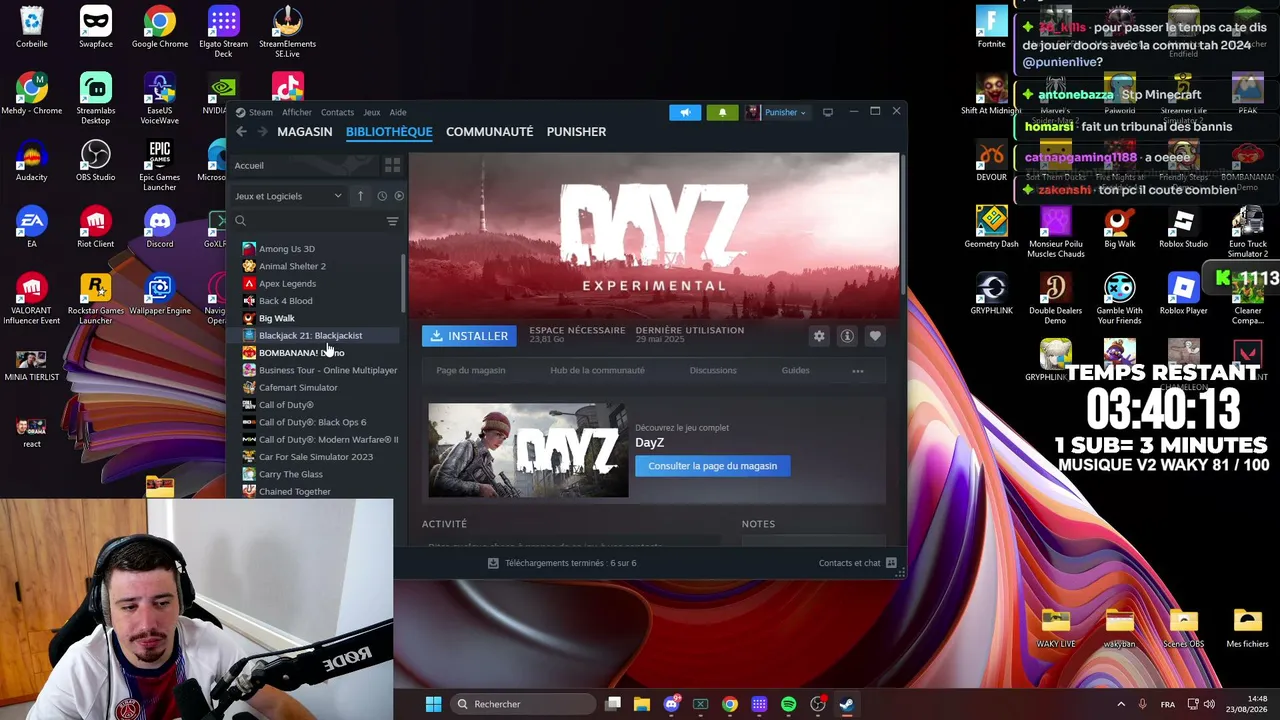Filter to ready-to-play games icon
This screenshot has width=1280, height=720.
399,196
